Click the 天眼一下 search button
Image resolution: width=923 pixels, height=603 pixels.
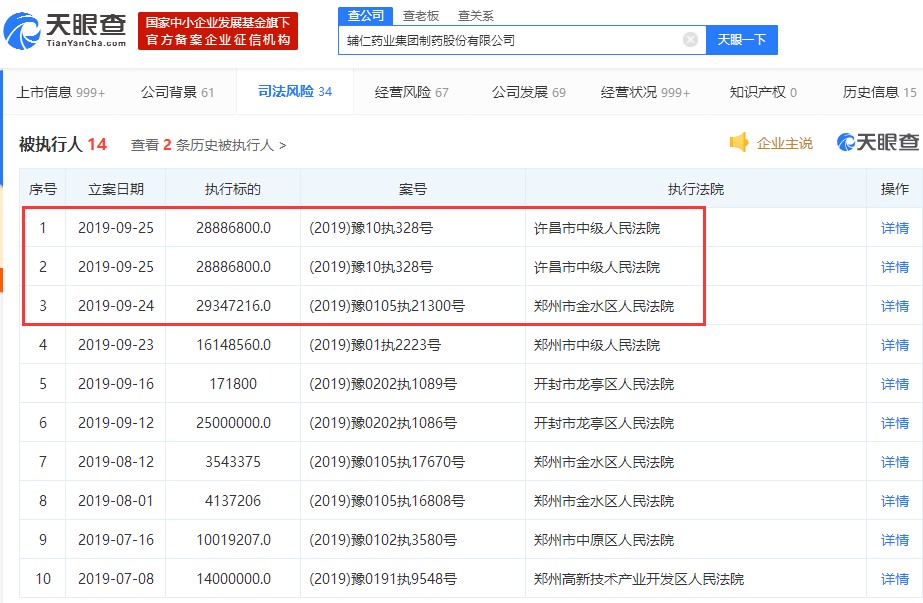742,40
